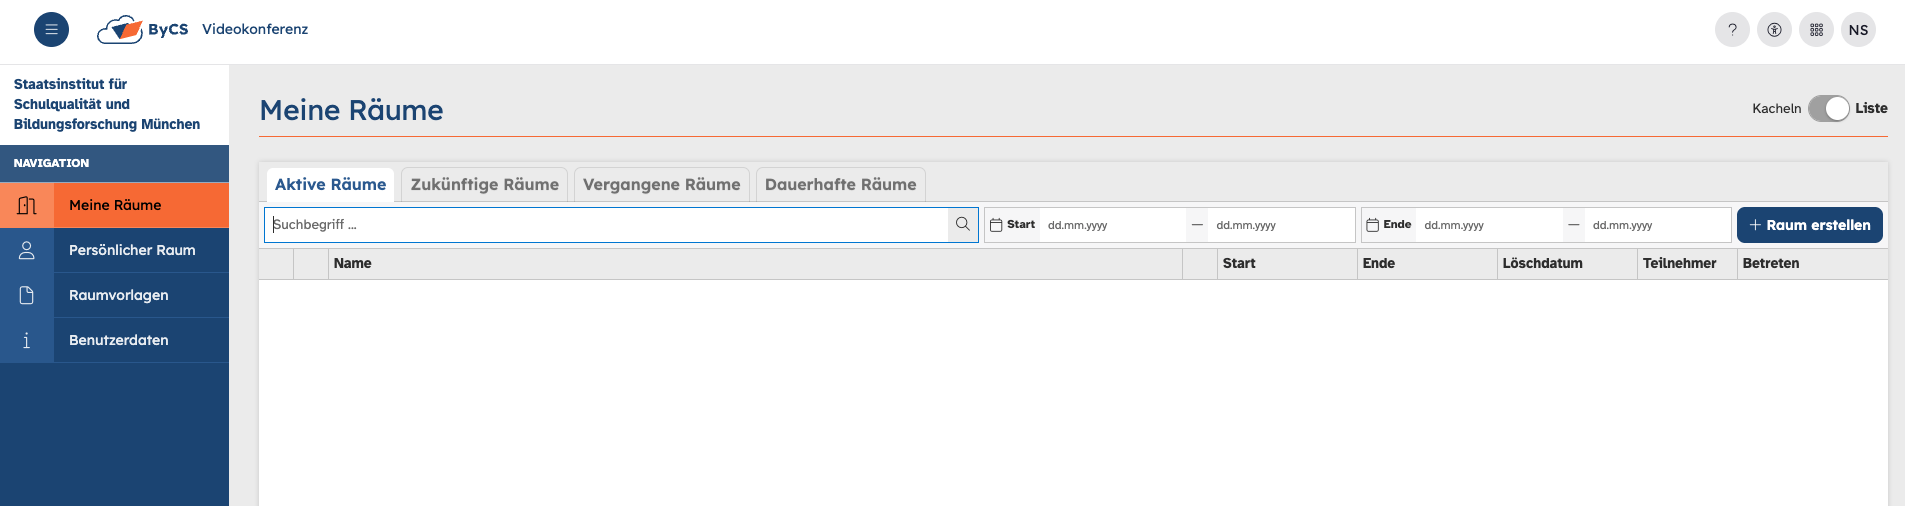Open Benutzerdaten in sidebar
Viewport: 1905px width, 506px height.
(118, 340)
